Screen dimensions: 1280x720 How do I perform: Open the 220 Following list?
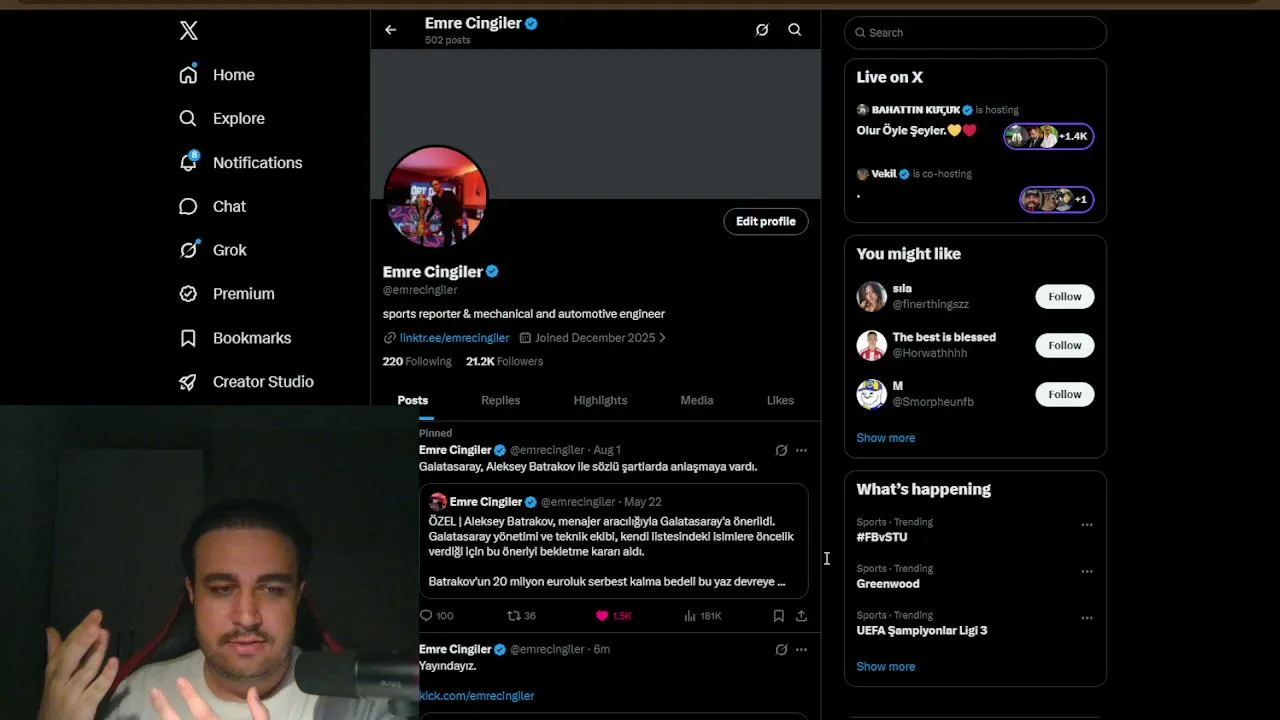point(417,361)
